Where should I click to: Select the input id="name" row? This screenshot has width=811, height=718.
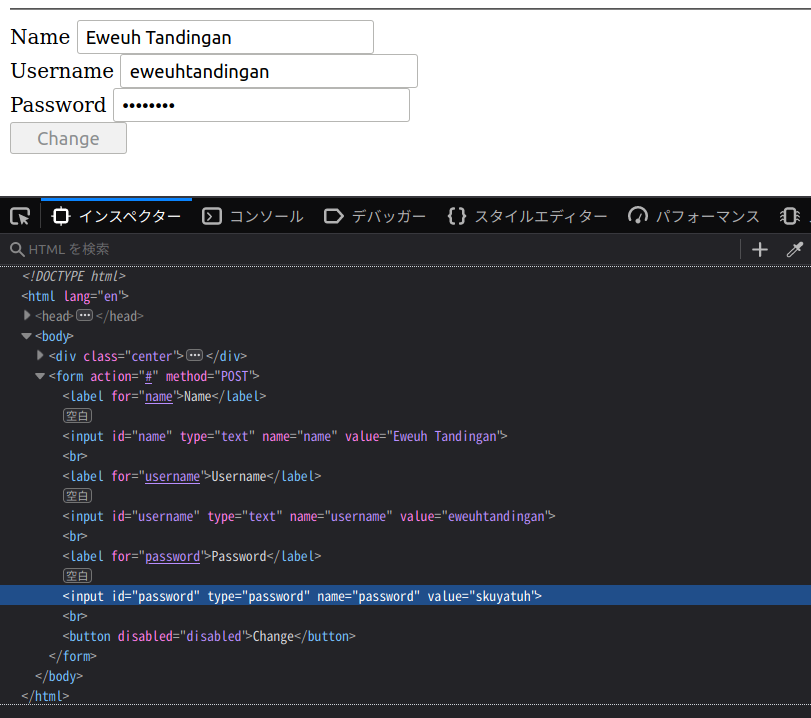(x=406, y=436)
